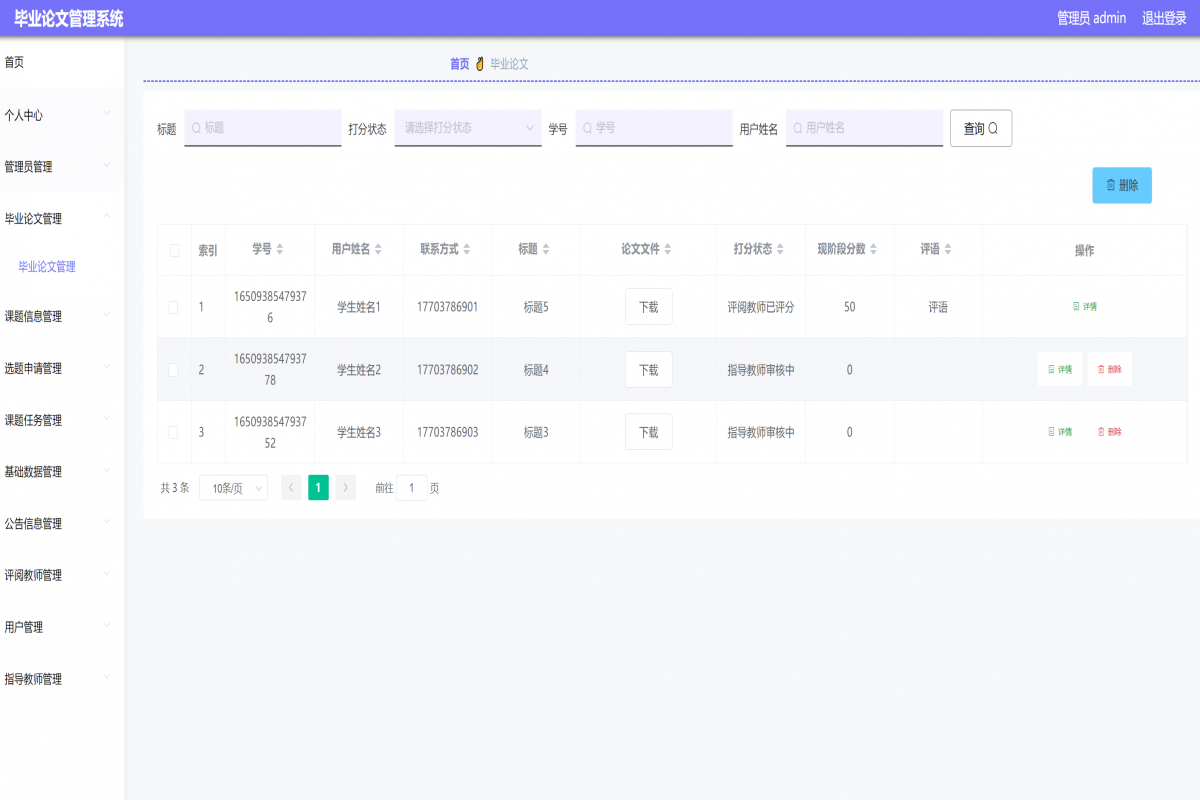Check the checkbox for row 1
The width and height of the screenshot is (1200, 800).
tap(174, 307)
